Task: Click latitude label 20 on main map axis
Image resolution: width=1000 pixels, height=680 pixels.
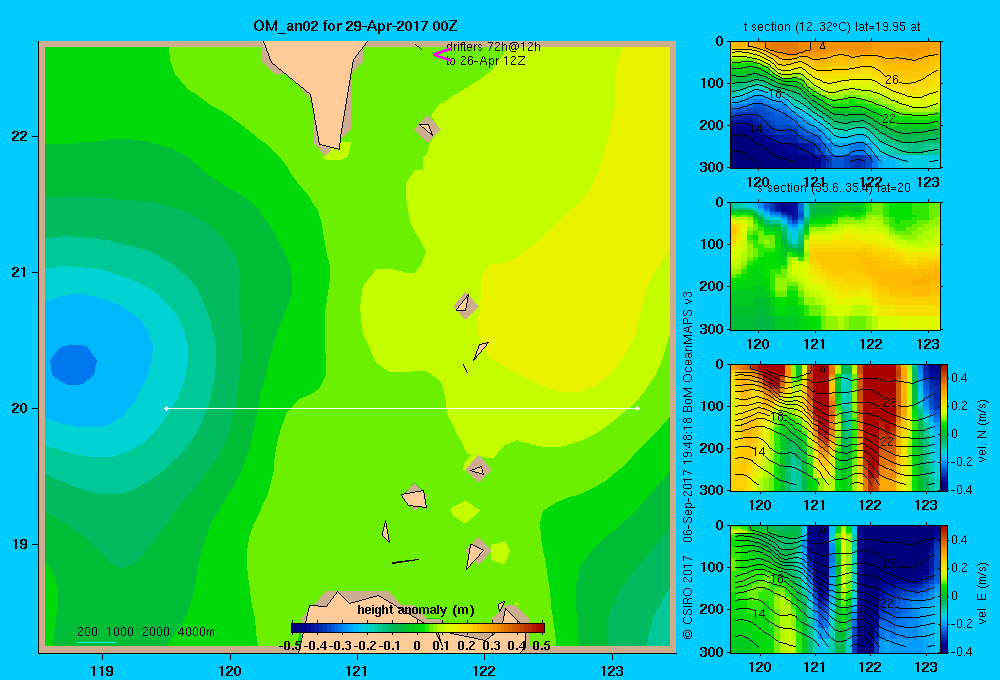Action: click(x=20, y=408)
